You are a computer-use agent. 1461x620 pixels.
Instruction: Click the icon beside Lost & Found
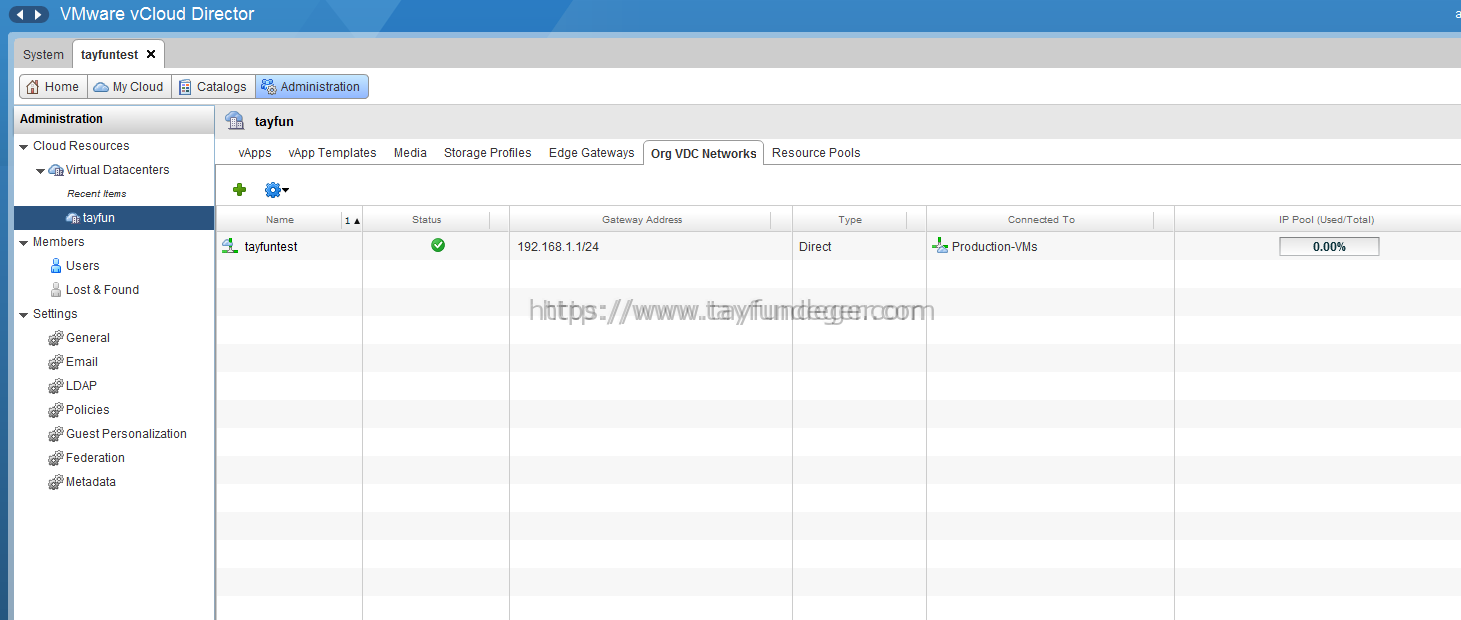tap(56, 290)
